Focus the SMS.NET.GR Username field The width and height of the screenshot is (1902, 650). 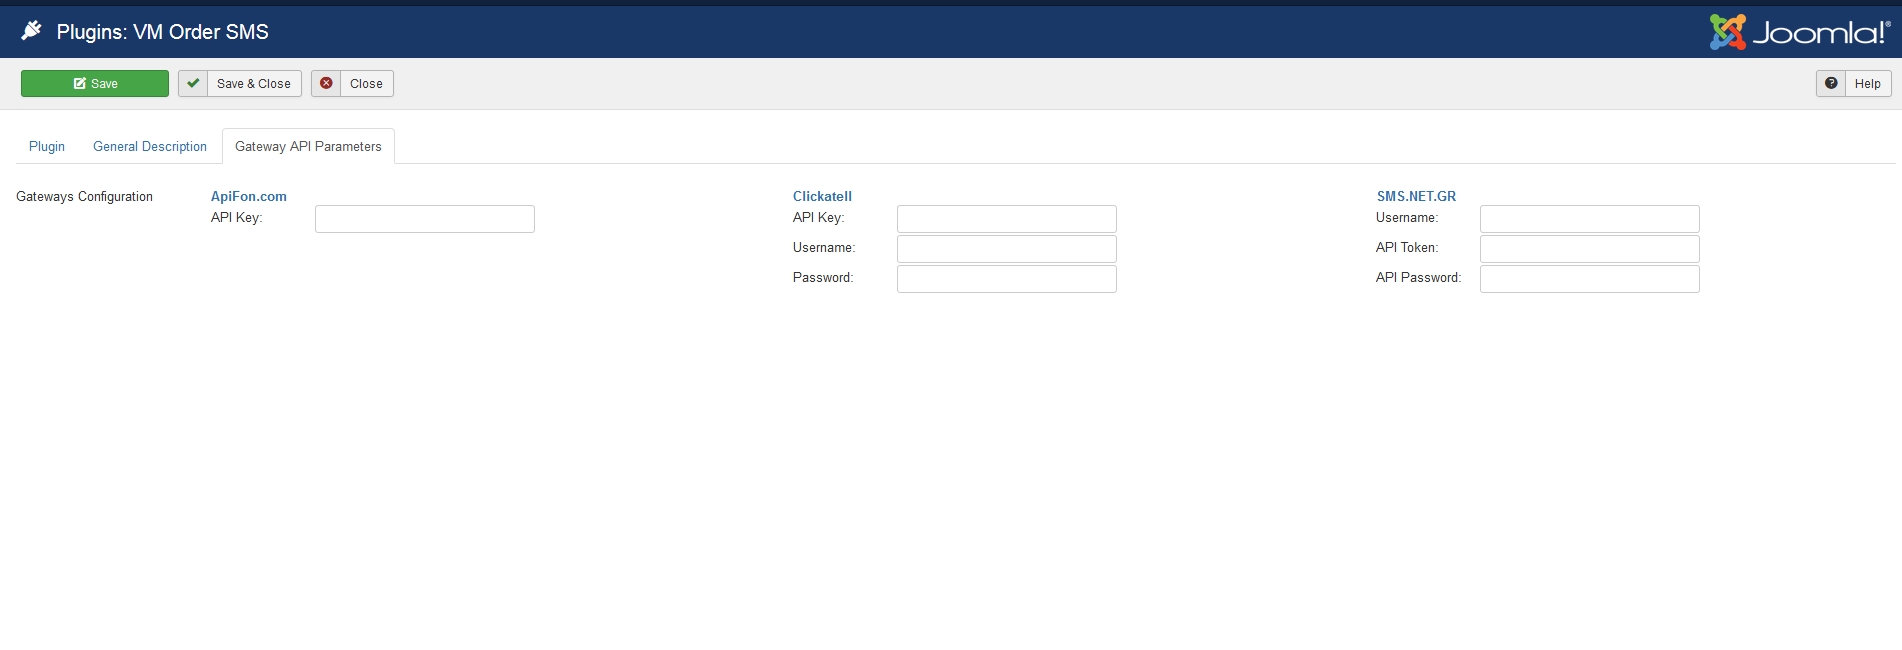[x=1590, y=219]
